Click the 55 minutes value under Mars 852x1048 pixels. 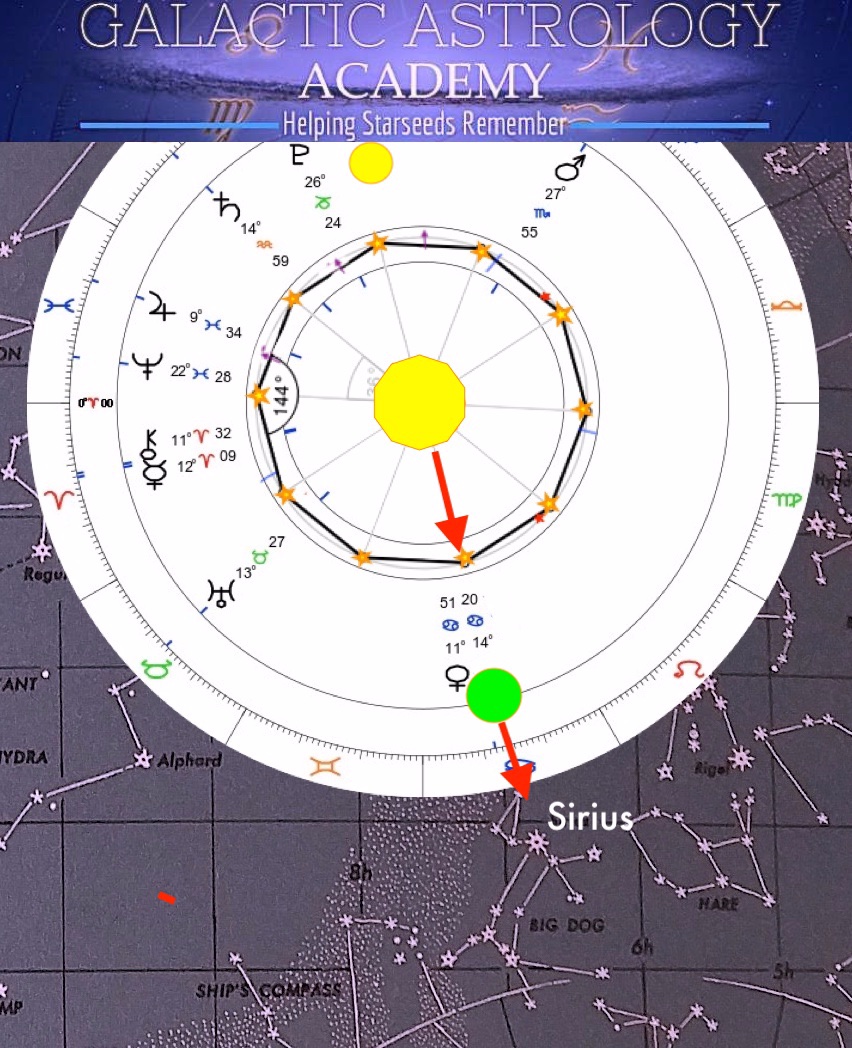tap(529, 232)
